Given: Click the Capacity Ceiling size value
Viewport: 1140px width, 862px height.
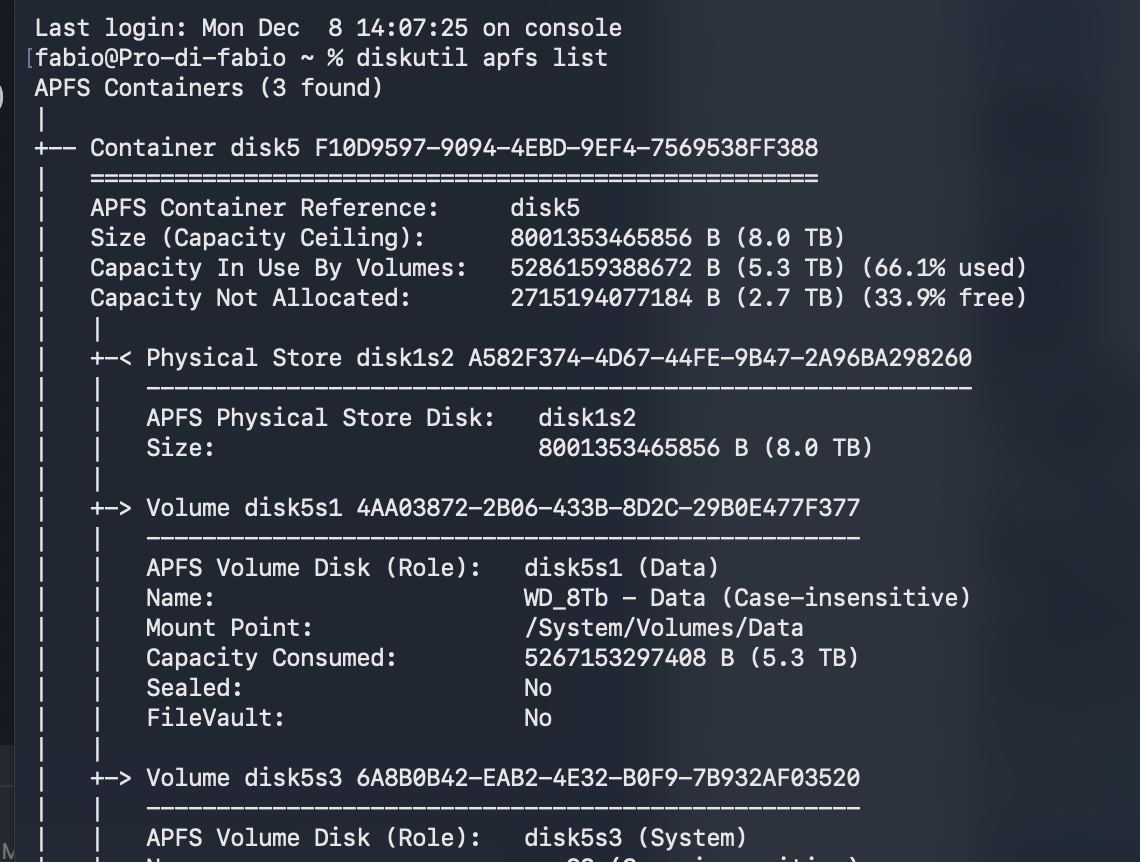Looking at the screenshot, I should point(677,238).
